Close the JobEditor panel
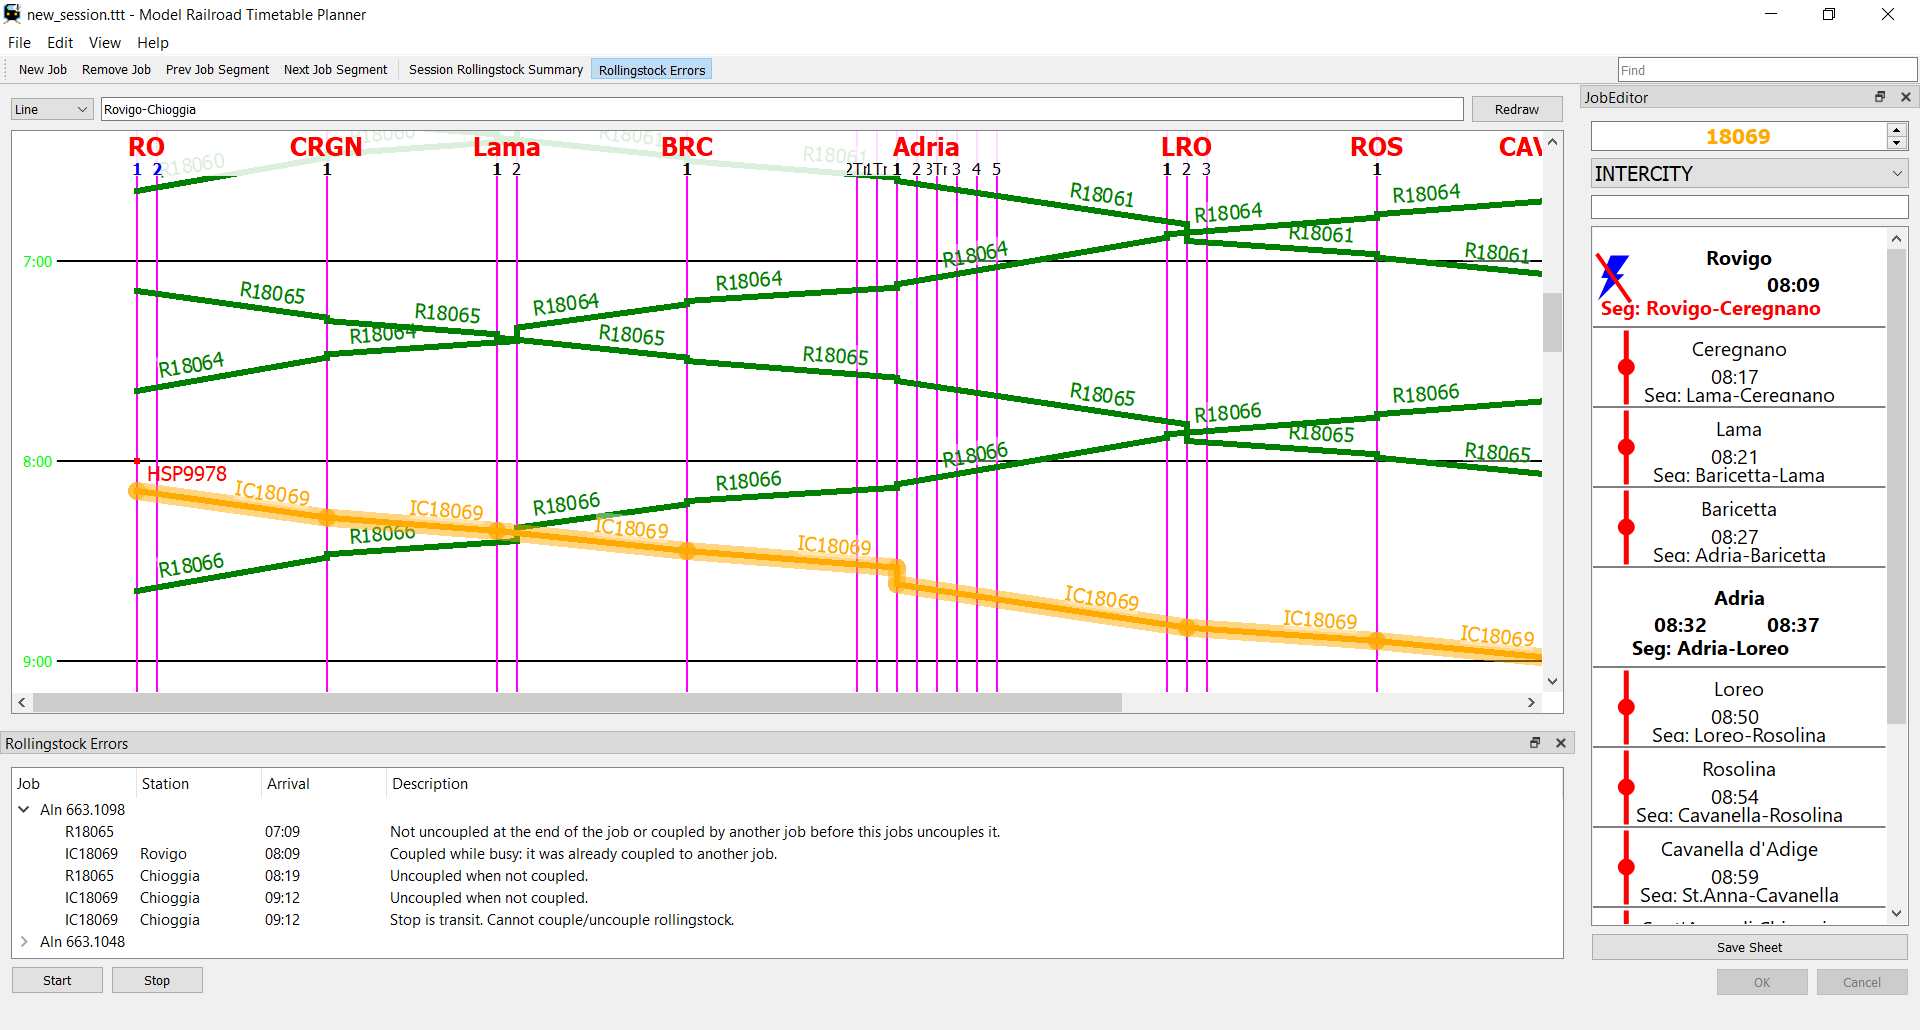Viewport: 1920px width, 1030px height. click(1906, 97)
